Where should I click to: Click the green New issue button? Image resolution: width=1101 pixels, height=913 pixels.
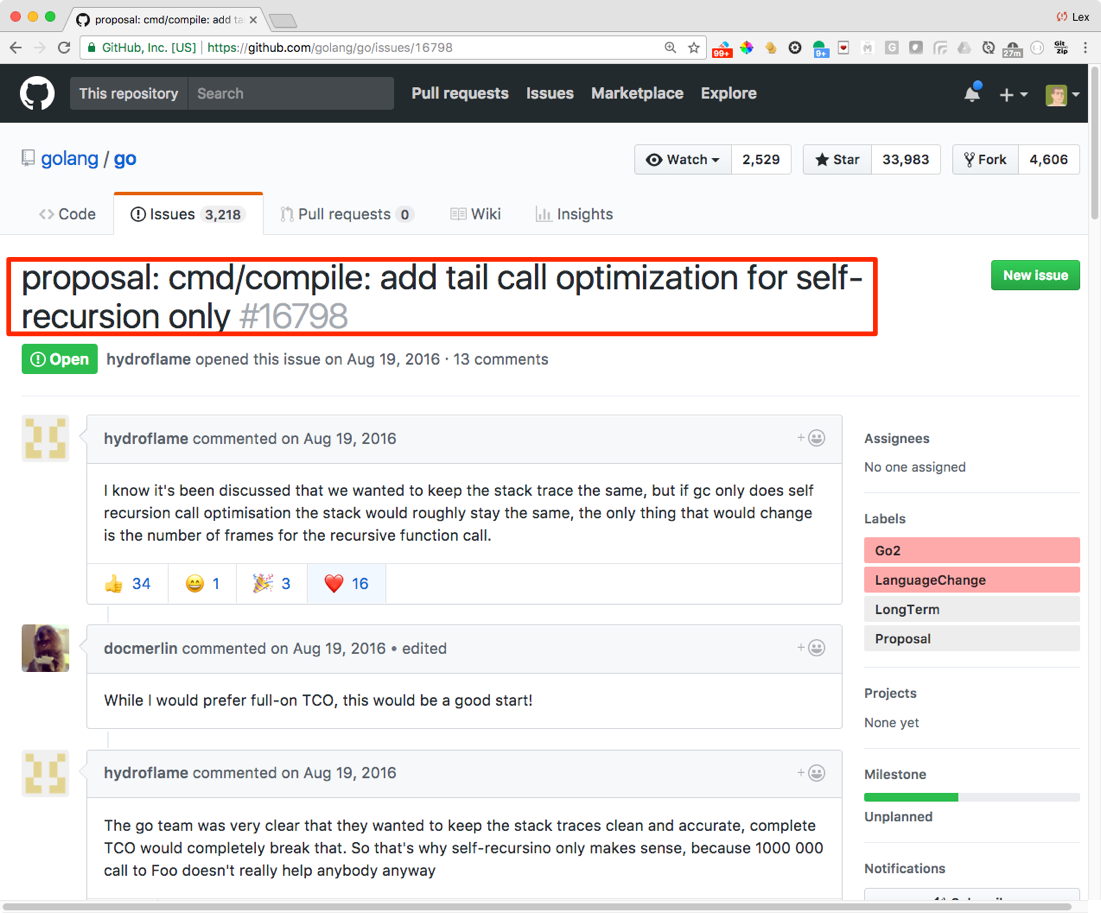coord(1035,275)
